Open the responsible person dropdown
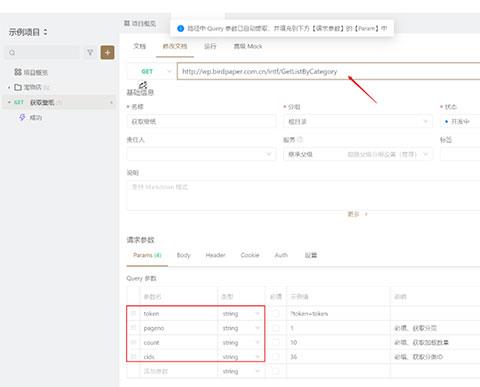Viewport: 480px width, 387px height. 201,154
